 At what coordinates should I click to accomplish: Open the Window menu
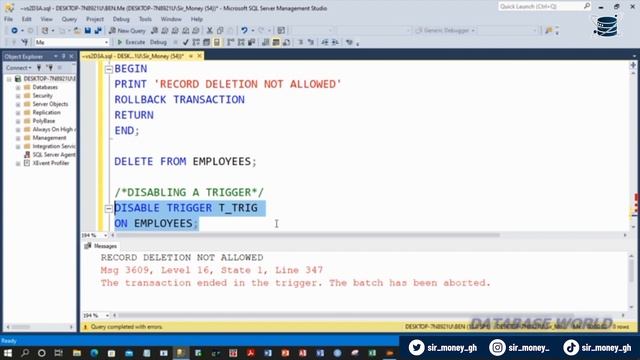pyautogui.click(x=171, y=19)
